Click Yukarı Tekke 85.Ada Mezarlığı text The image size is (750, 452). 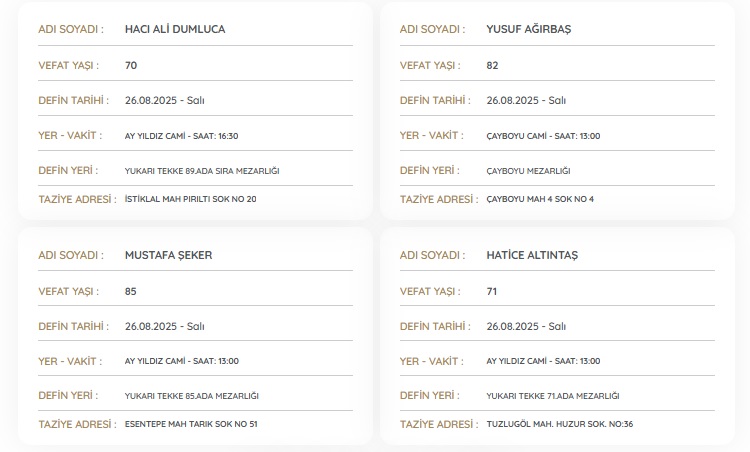192,396
